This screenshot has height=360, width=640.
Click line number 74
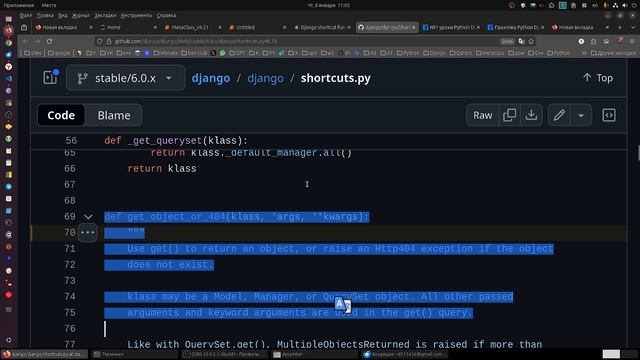pos(70,297)
